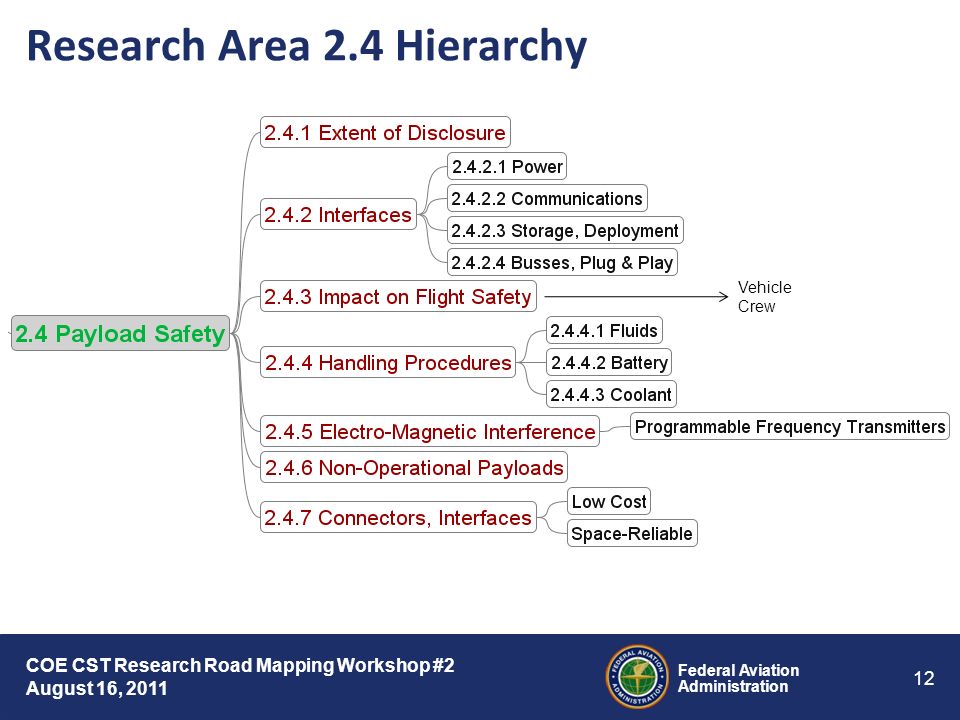
Task: Select the 2.4.2.4 Busses, Plug & Play node
Action: 562,262
